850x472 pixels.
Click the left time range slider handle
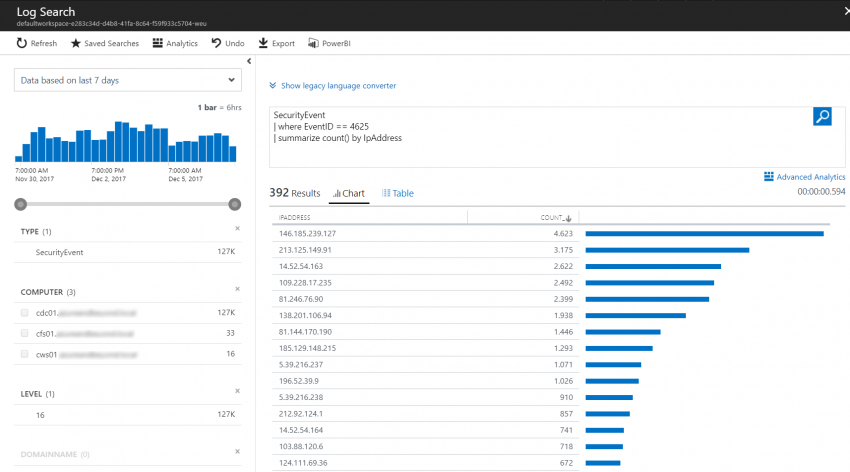click(21, 204)
